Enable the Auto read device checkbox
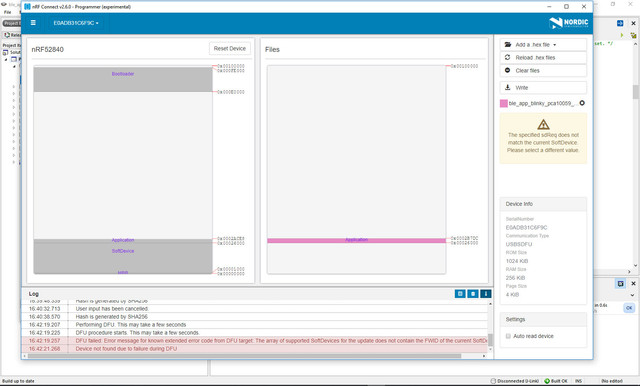Screen dimensions: 640x386 coord(508,336)
